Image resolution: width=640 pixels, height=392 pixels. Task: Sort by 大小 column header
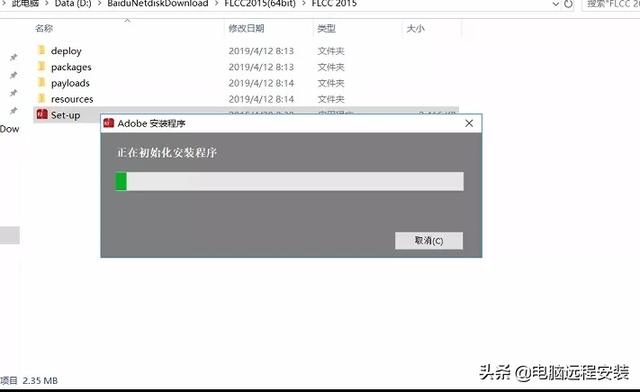pos(416,28)
